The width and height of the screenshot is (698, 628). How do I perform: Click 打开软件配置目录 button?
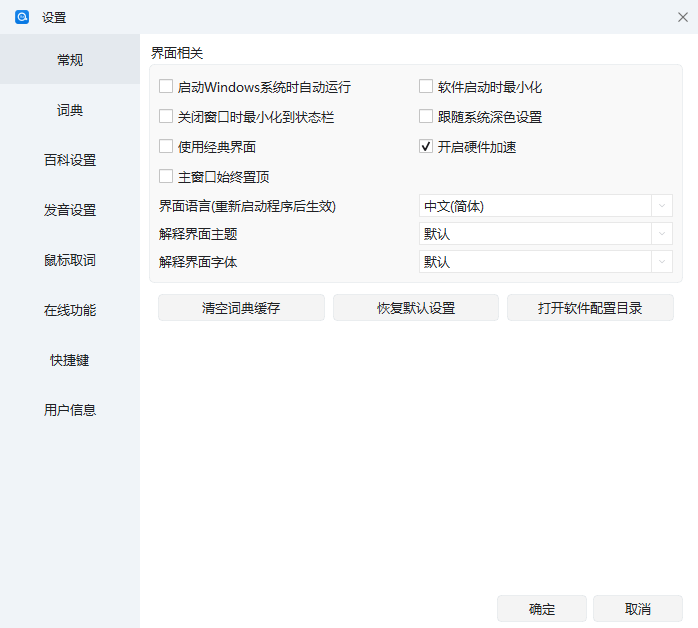pyautogui.click(x=590, y=308)
